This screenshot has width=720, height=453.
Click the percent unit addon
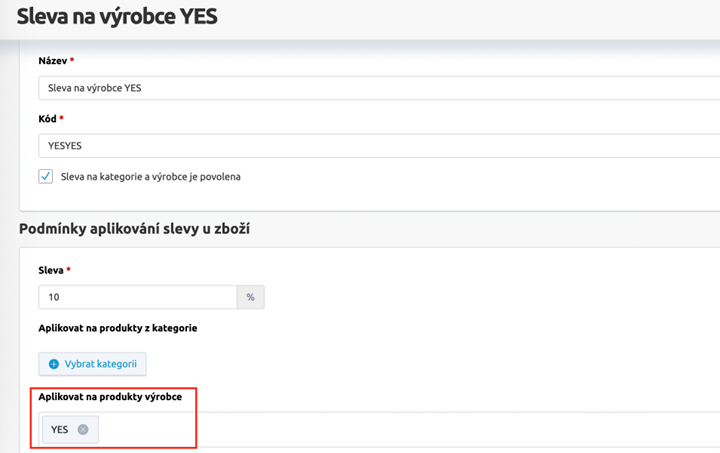coord(250,297)
